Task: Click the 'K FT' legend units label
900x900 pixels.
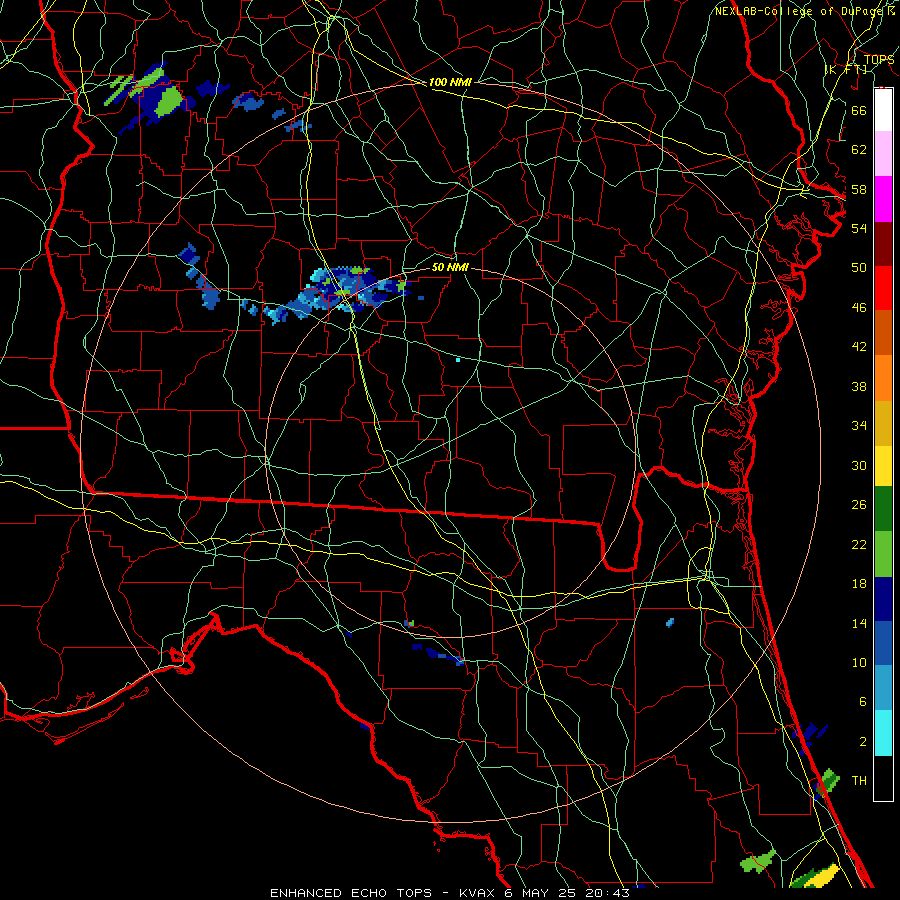Action: [x=845, y=69]
